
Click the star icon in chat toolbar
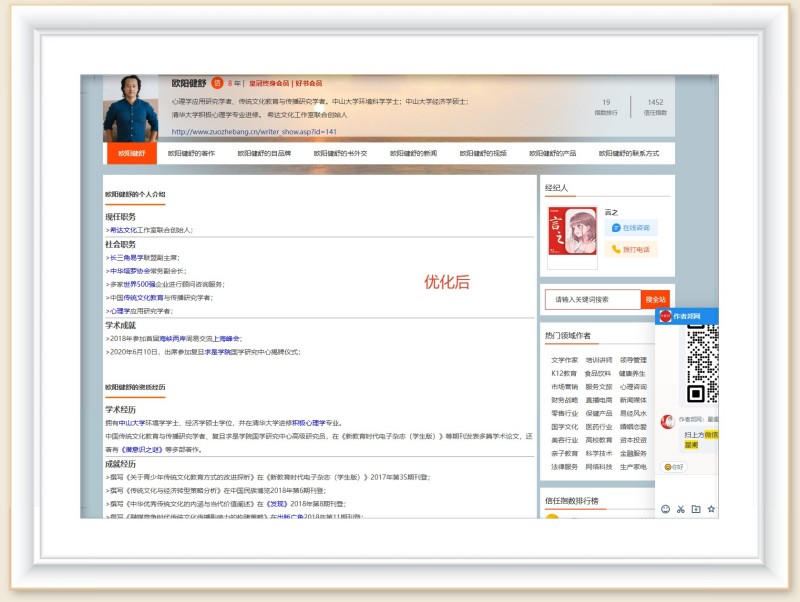click(712, 509)
